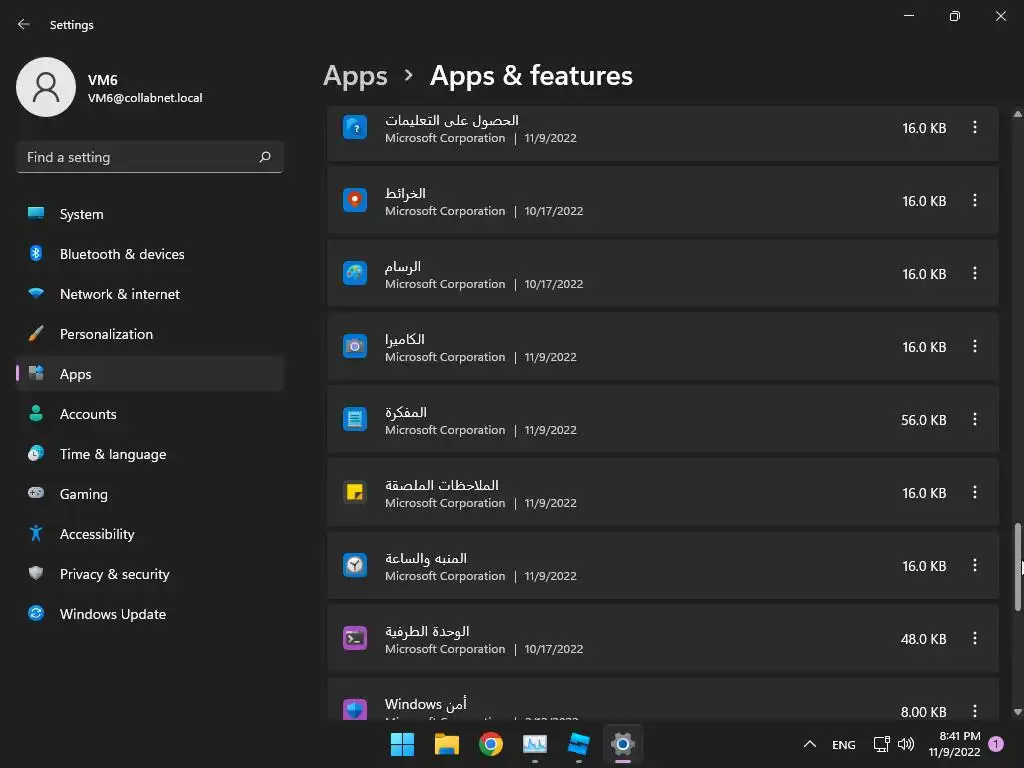Screen dimensions: 1024x768
Task: Open more options for Maps app
Action: point(974,200)
